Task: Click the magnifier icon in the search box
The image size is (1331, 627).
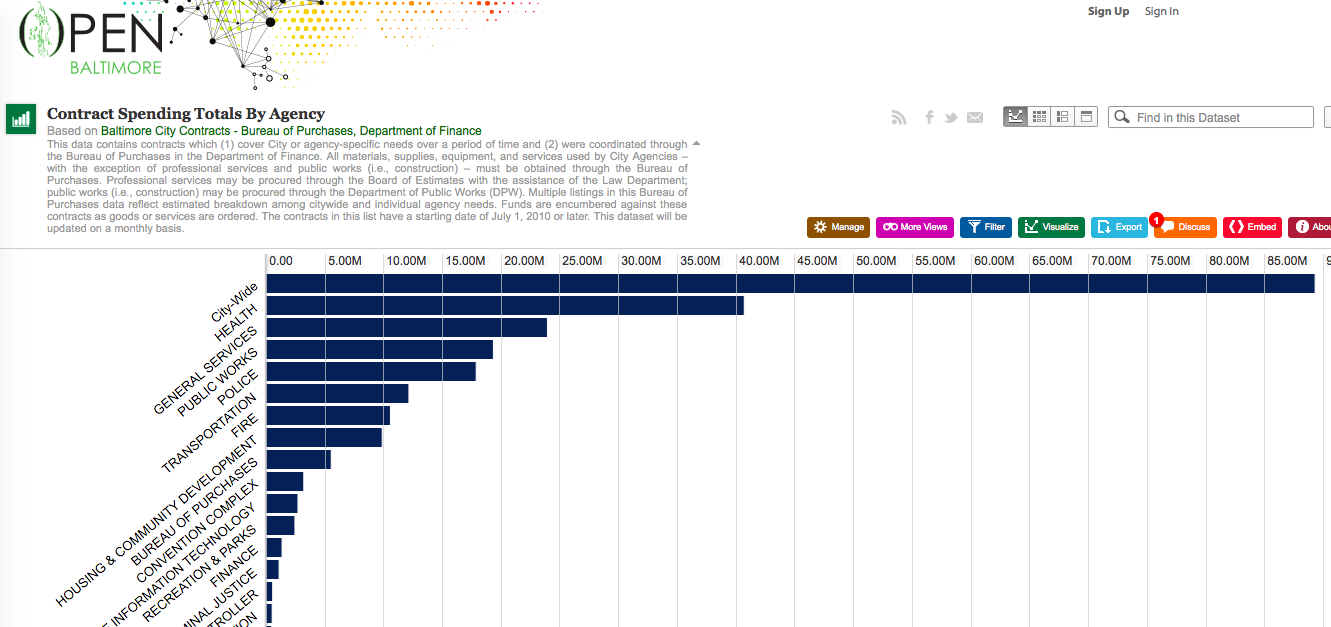Action: click(1122, 117)
